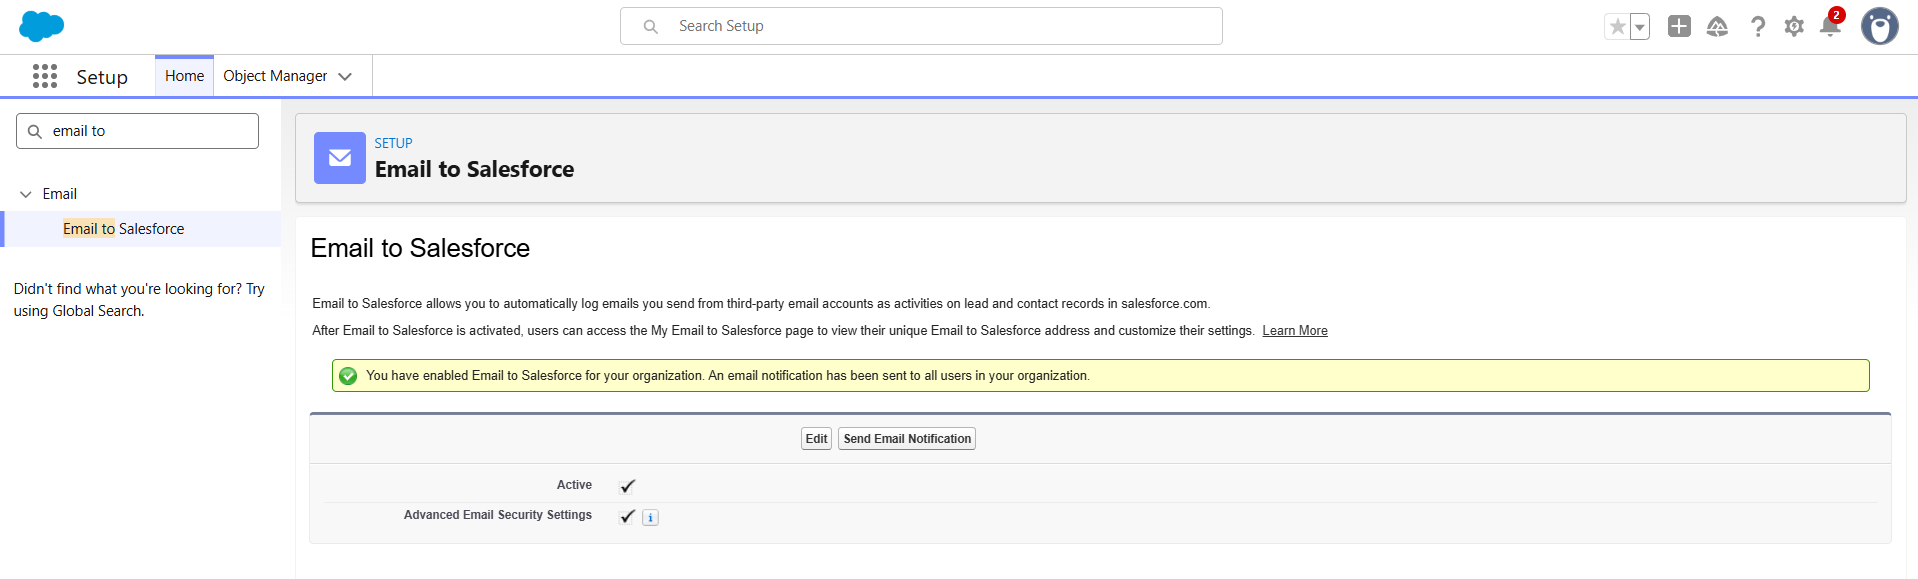
Task: Click the magnifier icon in Quick Find
Action: (35, 131)
